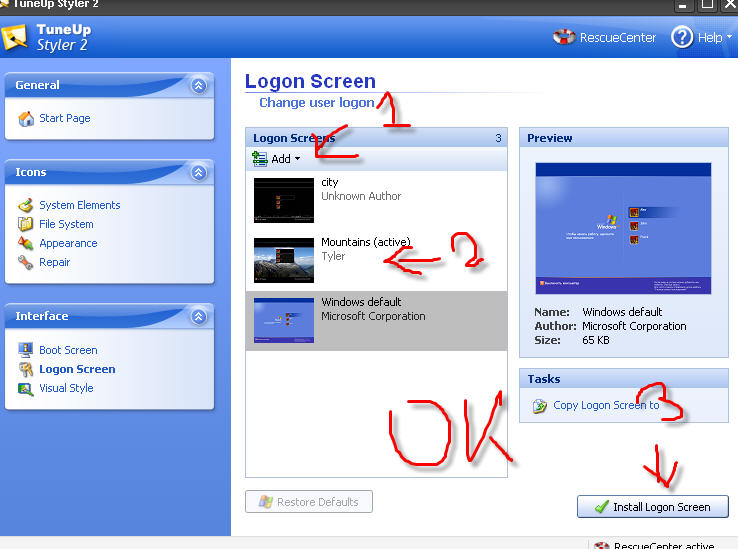Click 'Tyler' author text
The height and width of the screenshot is (549, 738).
pyautogui.click(x=333, y=256)
